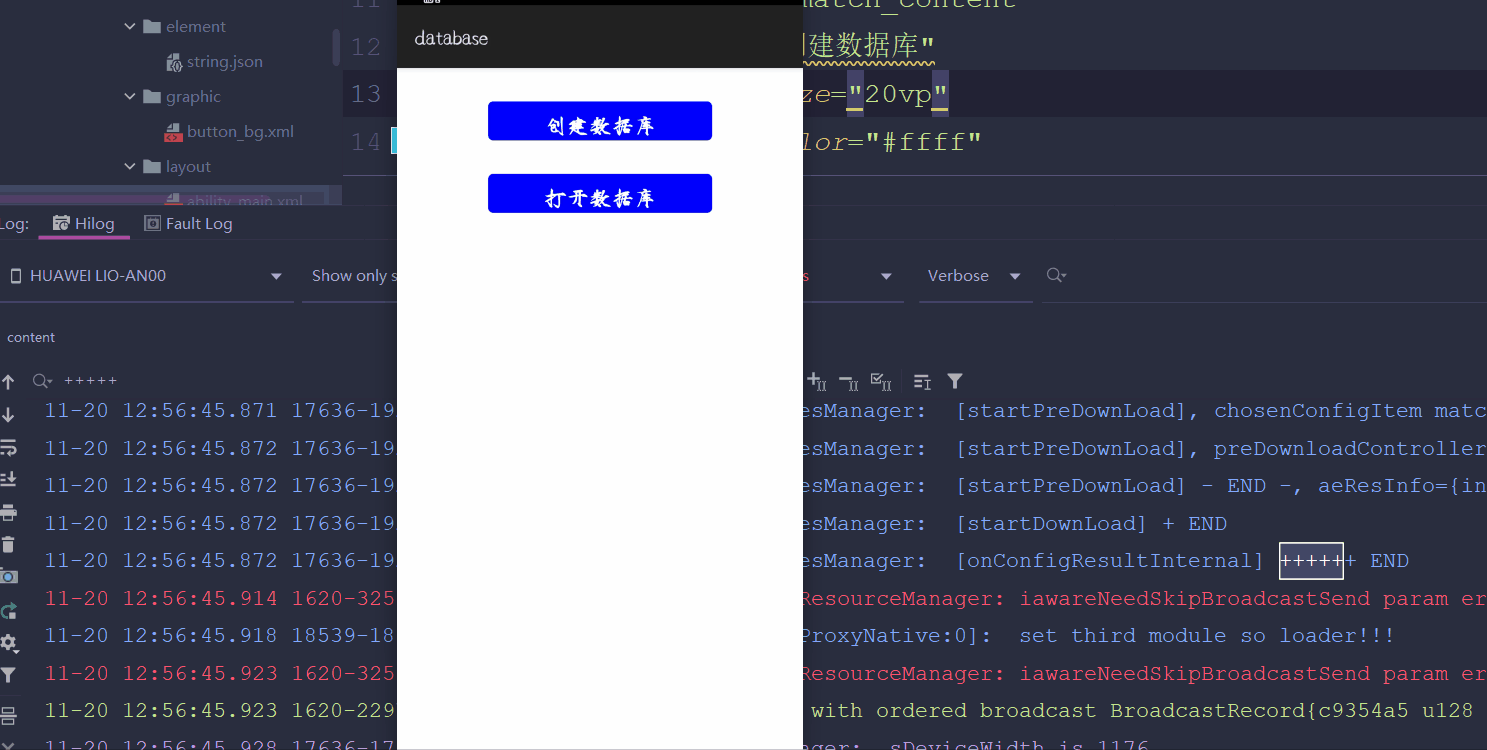
Task: Click the magnifier beside Verbose dropdown
Action: point(1056,275)
